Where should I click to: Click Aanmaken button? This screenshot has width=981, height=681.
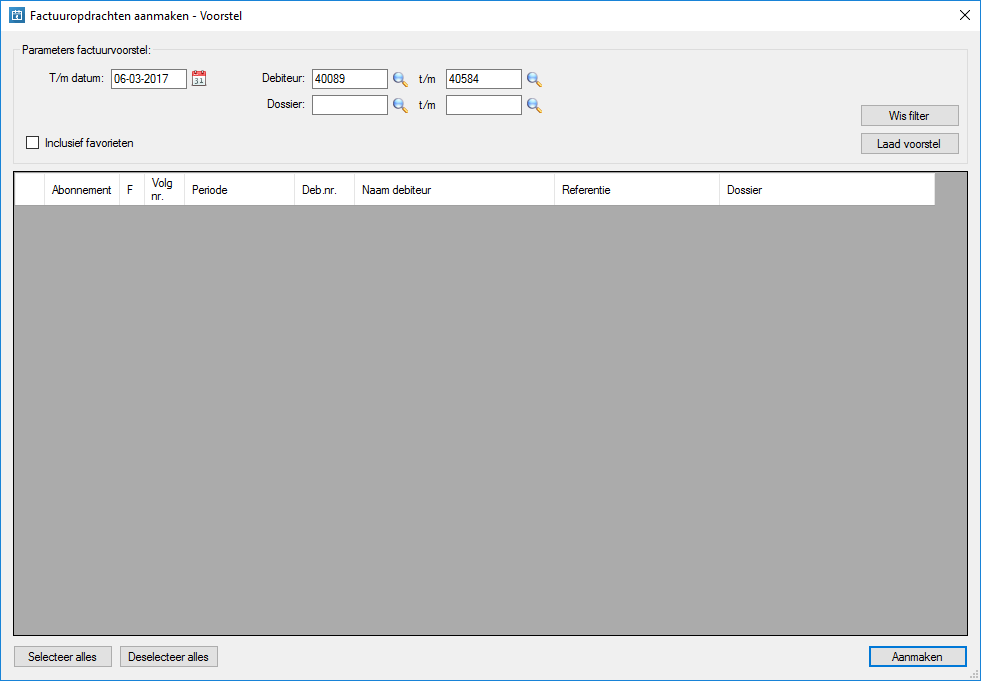pyautogui.click(x=918, y=657)
